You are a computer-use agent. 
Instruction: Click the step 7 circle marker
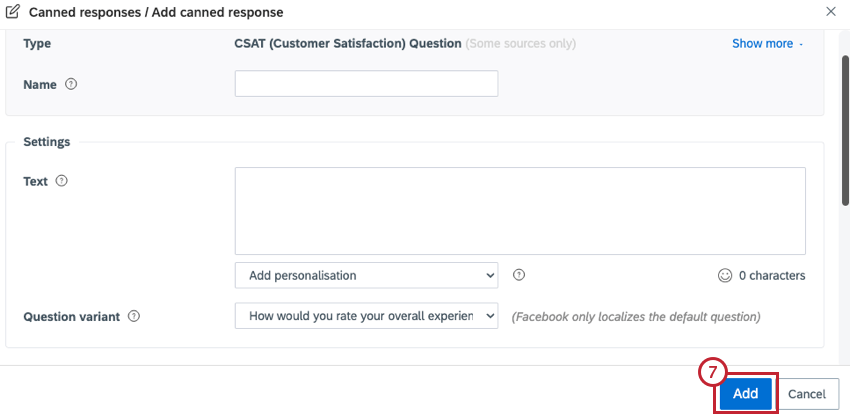click(x=713, y=373)
